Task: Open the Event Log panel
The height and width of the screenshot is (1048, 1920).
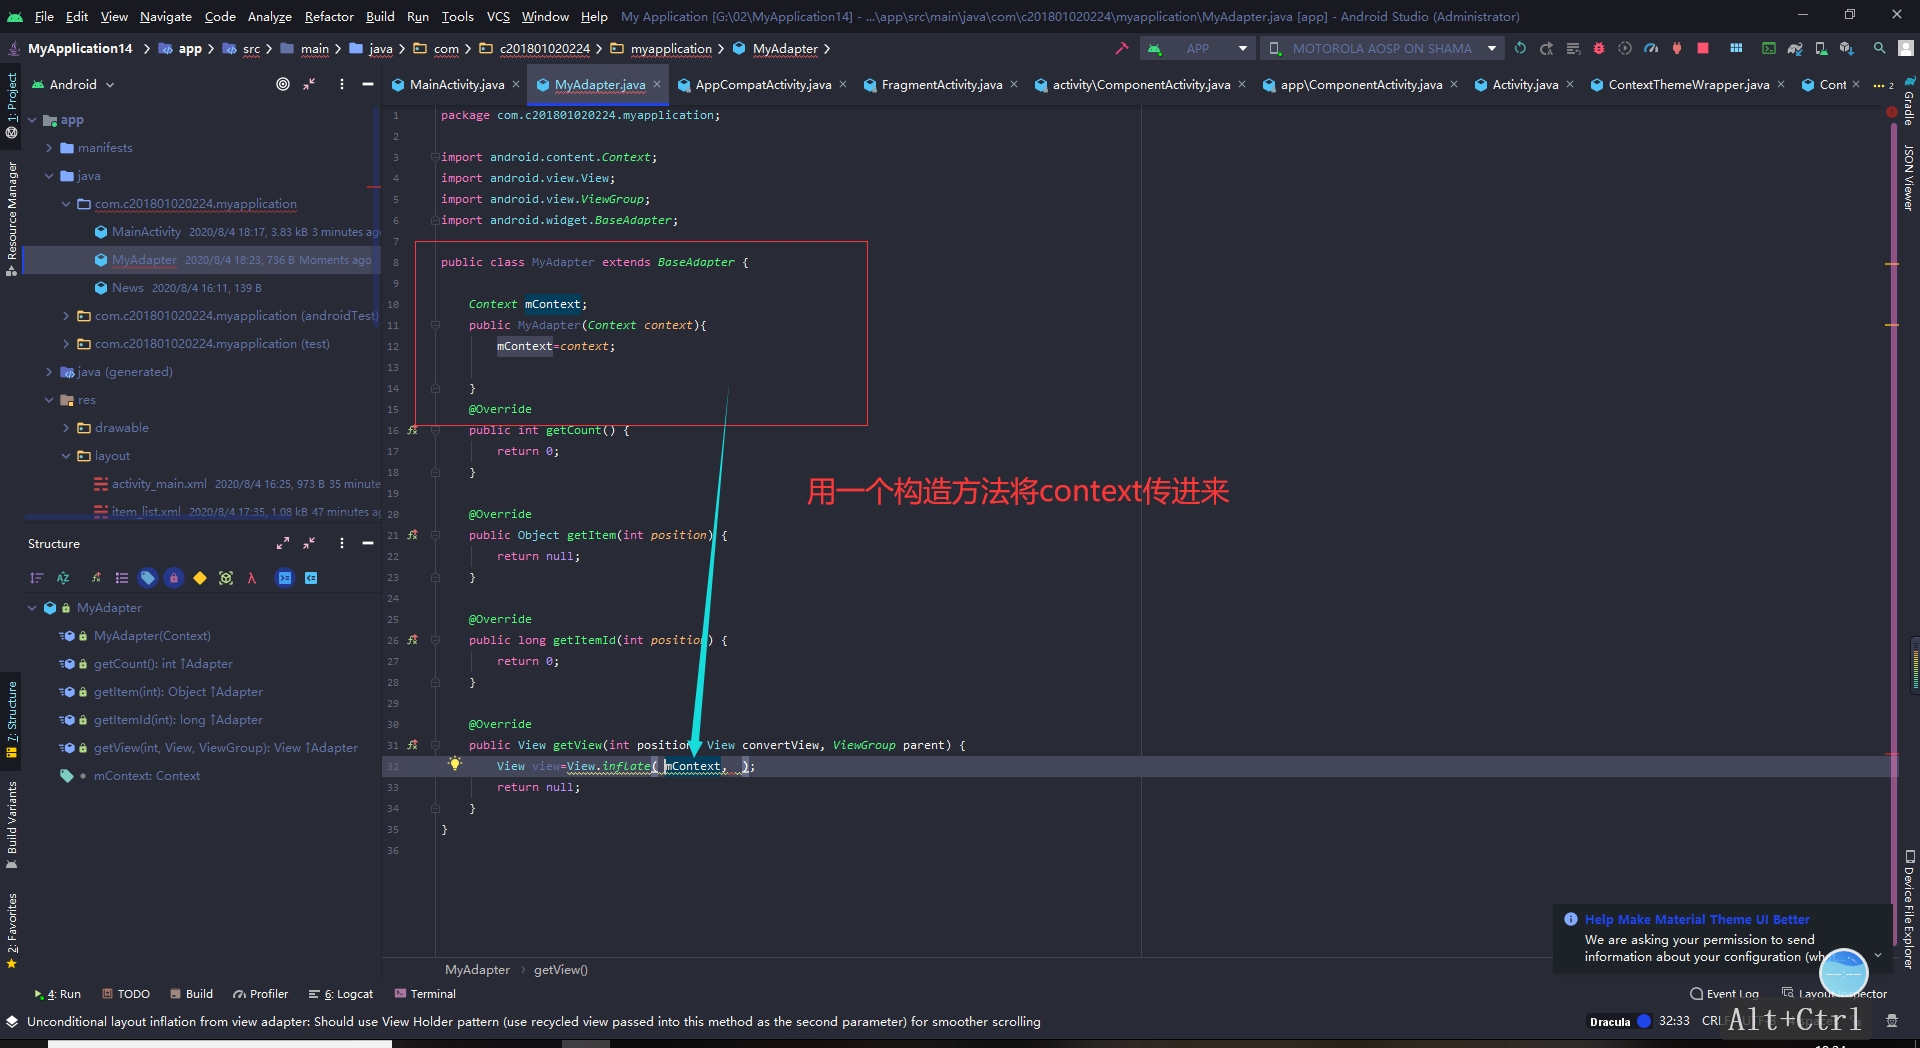Action: coord(1724,994)
